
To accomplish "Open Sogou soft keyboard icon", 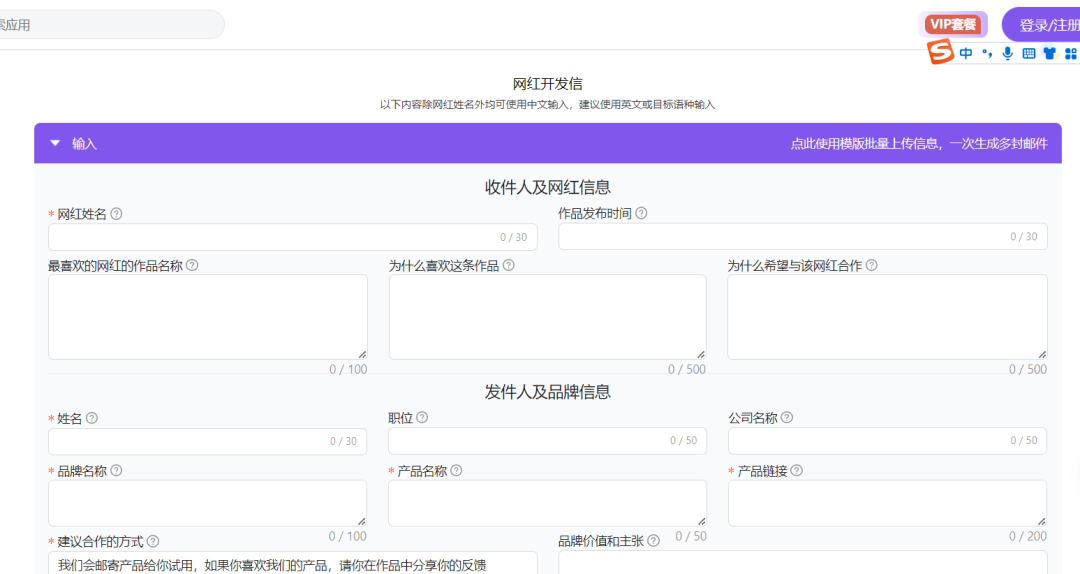I will coord(1028,53).
